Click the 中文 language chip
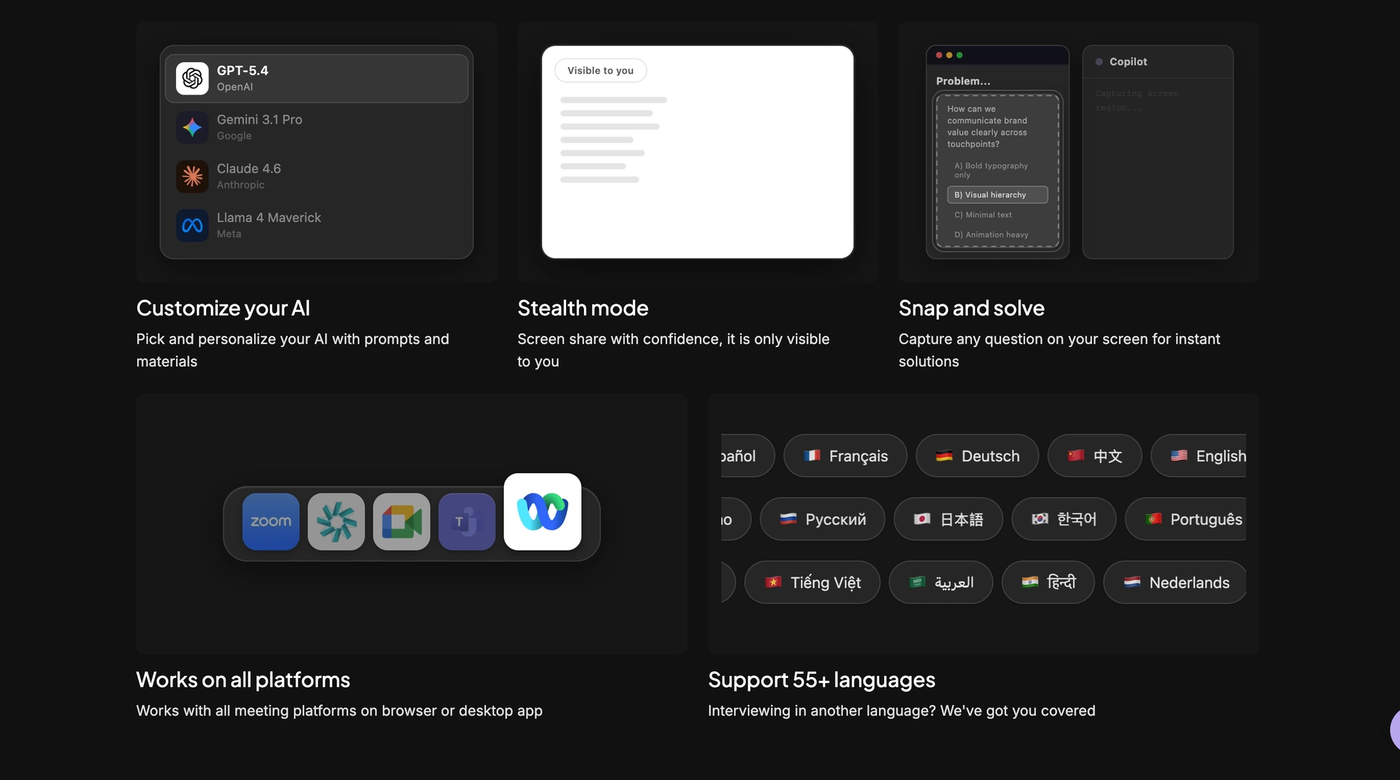 coord(1094,456)
